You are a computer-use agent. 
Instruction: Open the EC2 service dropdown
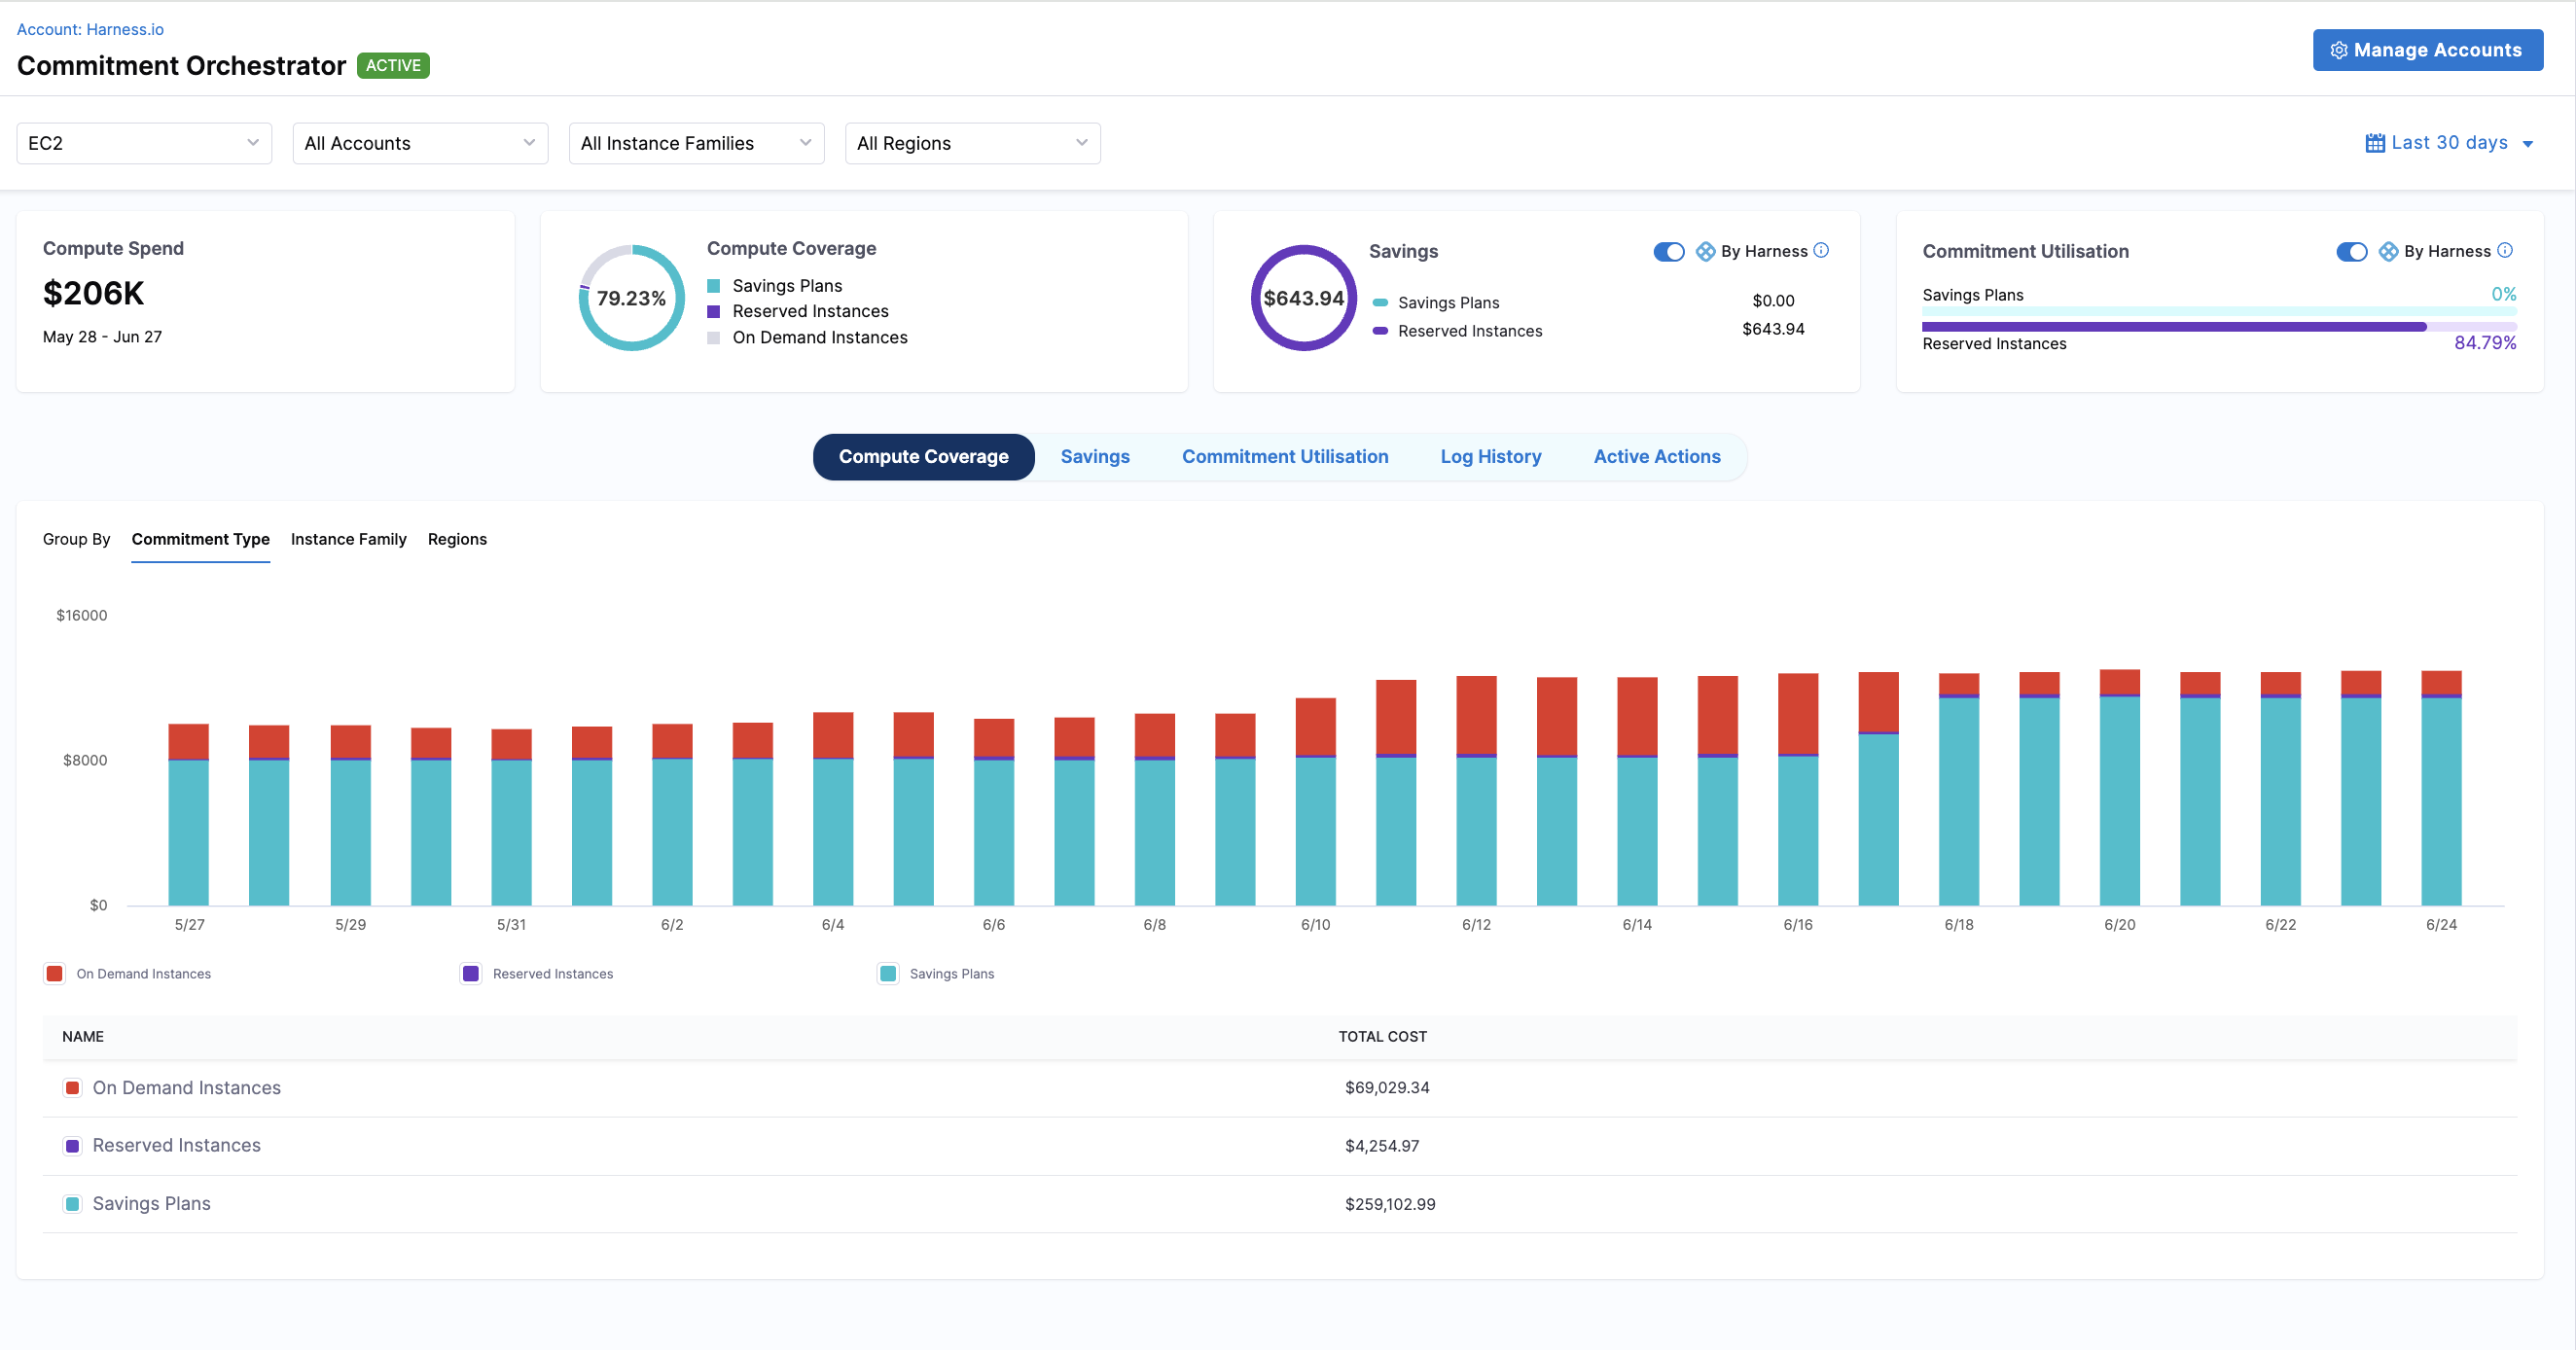[x=144, y=143]
